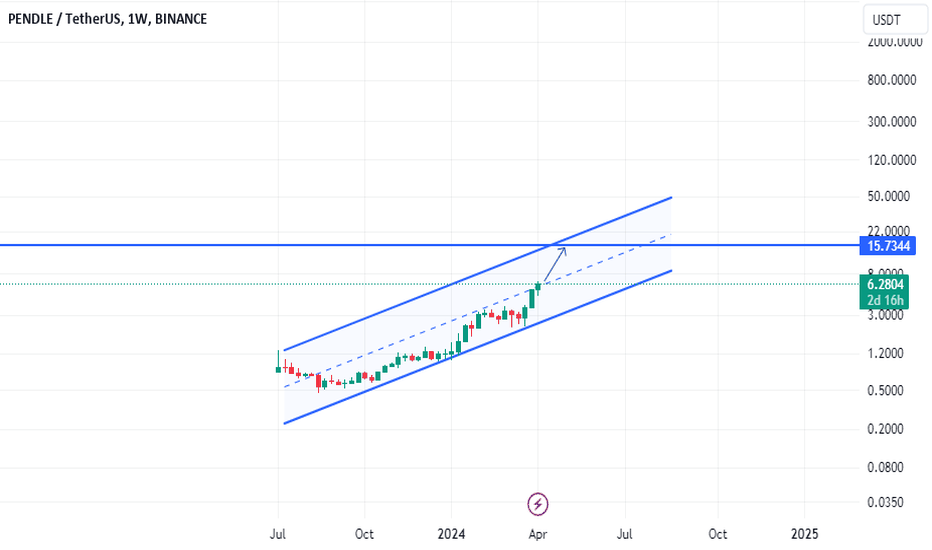Click the 0.0800 price axis label
Image resolution: width=932 pixels, height=550 pixels.
(x=886, y=467)
